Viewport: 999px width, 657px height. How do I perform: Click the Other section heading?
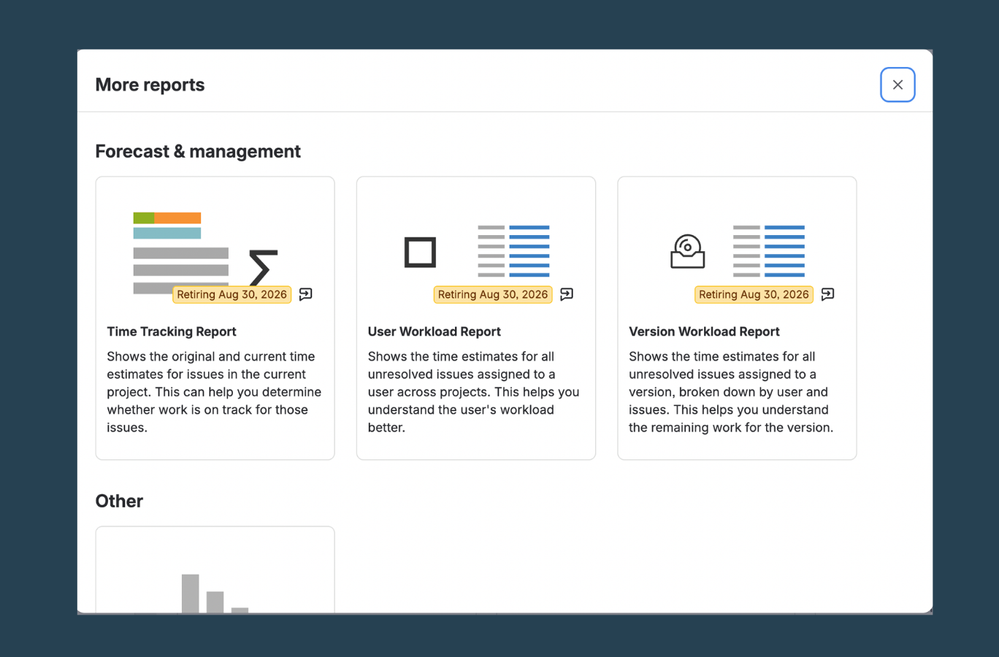pyautogui.click(x=119, y=501)
